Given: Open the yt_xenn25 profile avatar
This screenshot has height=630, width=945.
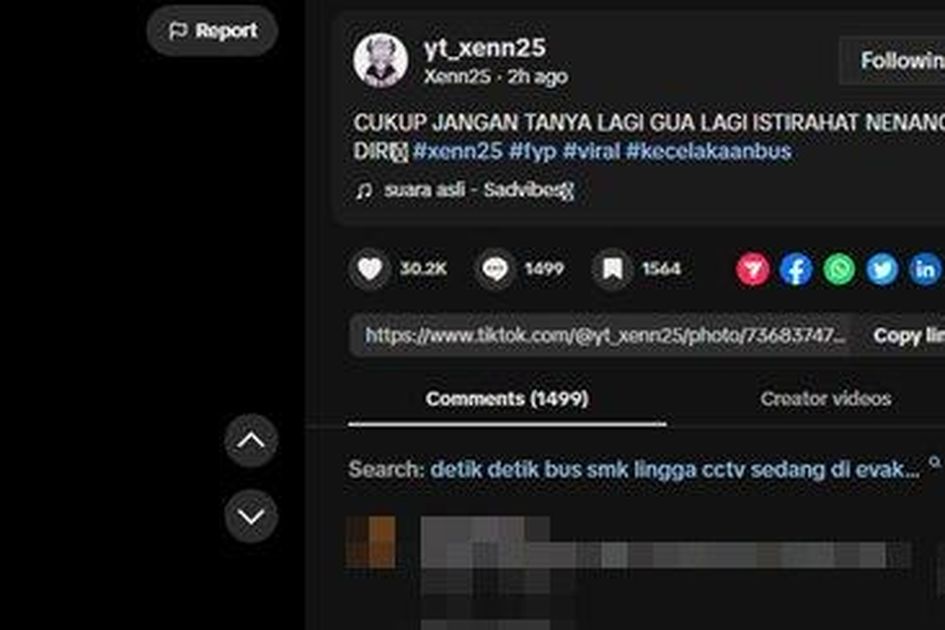Looking at the screenshot, I should click(381, 60).
